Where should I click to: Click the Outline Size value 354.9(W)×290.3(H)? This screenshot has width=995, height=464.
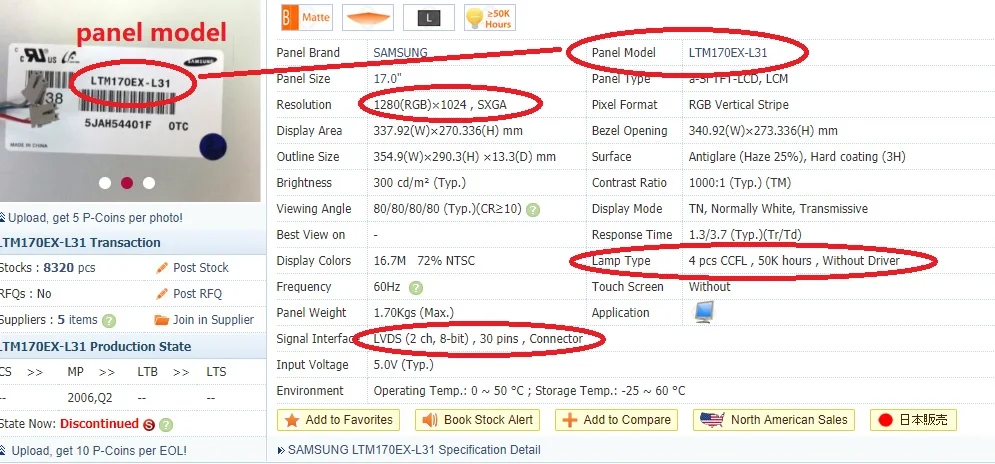[465, 157]
